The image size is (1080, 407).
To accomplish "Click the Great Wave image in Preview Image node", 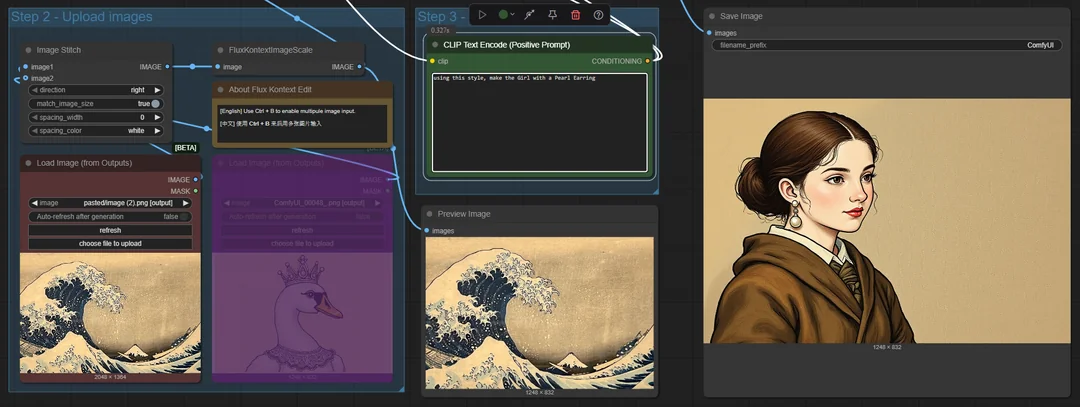I will [539, 313].
